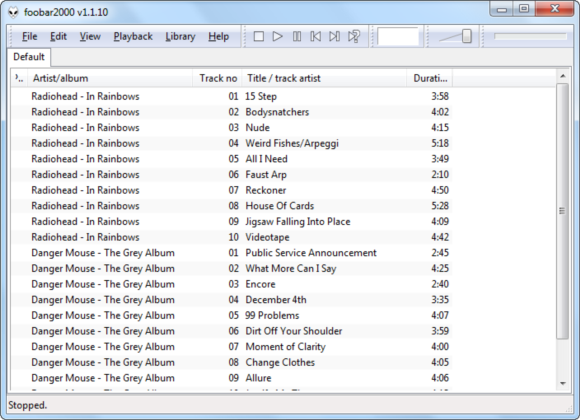
Task: Select the track Public Service Announcement
Action: (x=231, y=253)
